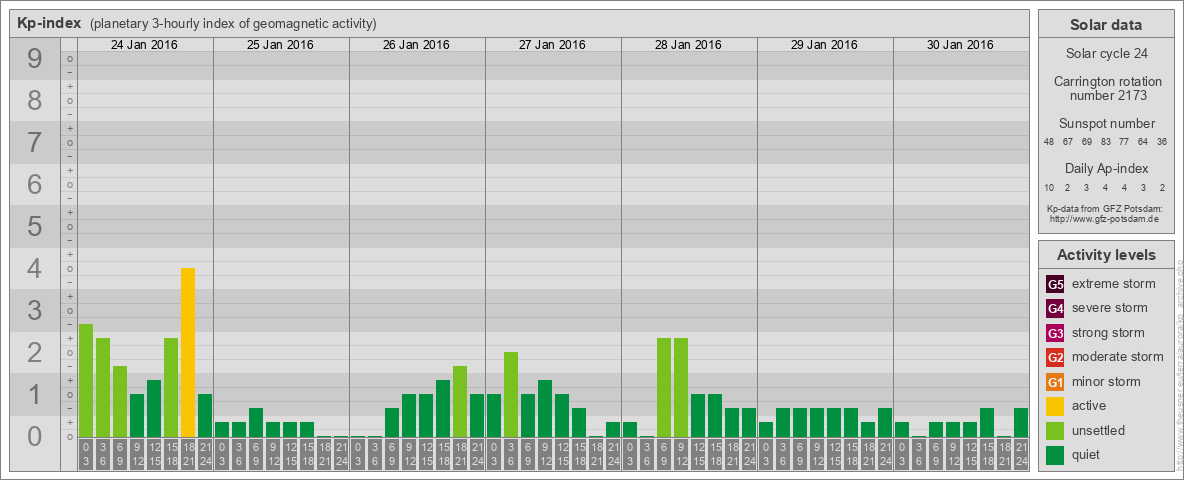Click the G2 moderate storm icon

coord(1055,358)
